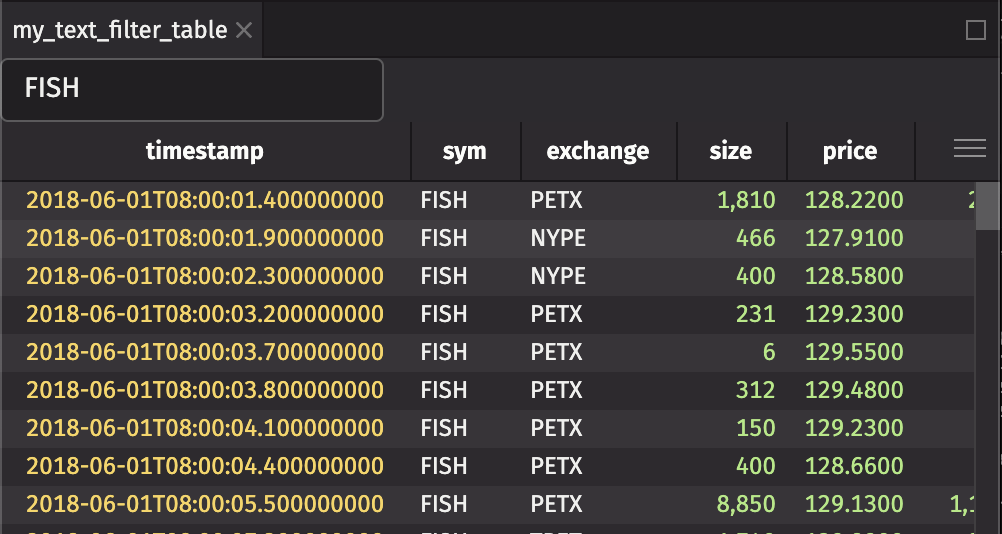Select the size cell showing 1,810
This screenshot has height=534, width=1002.
(x=746, y=200)
